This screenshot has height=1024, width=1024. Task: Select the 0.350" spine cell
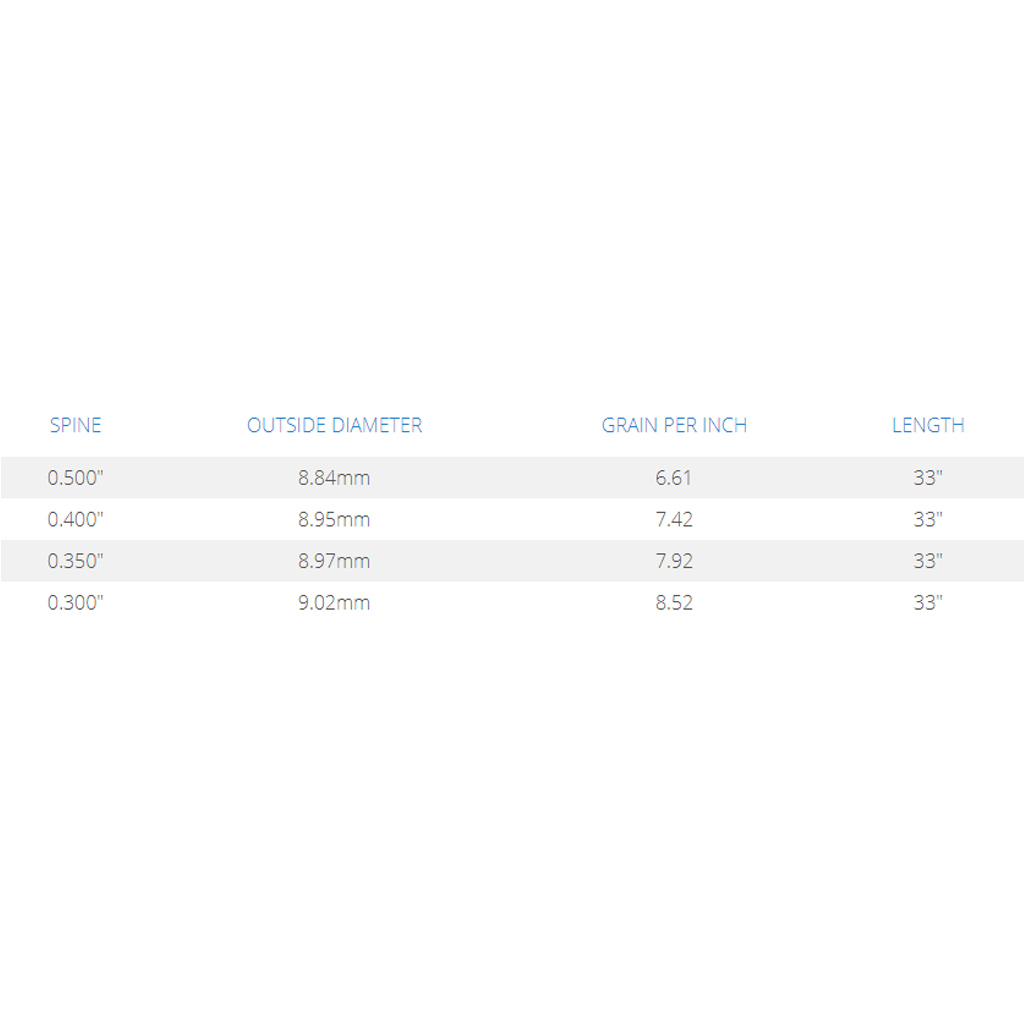coord(76,561)
